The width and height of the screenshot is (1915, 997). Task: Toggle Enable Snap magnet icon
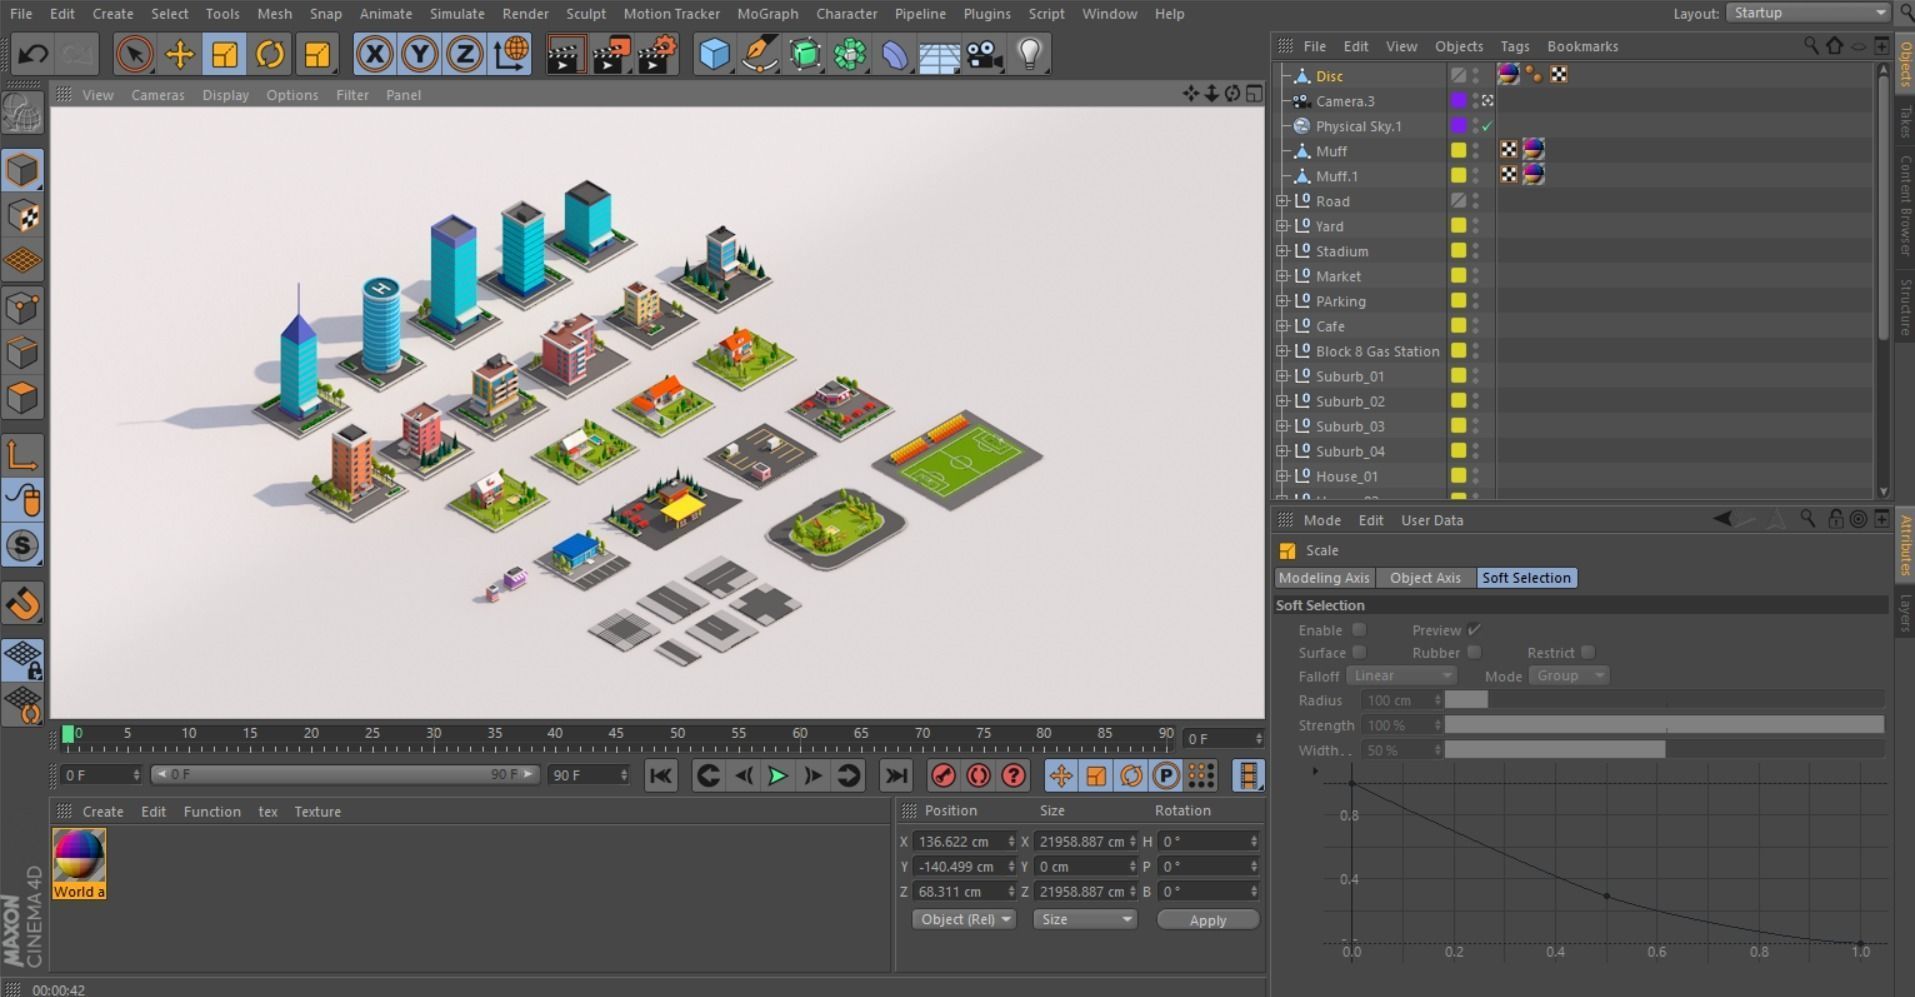(x=22, y=603)
